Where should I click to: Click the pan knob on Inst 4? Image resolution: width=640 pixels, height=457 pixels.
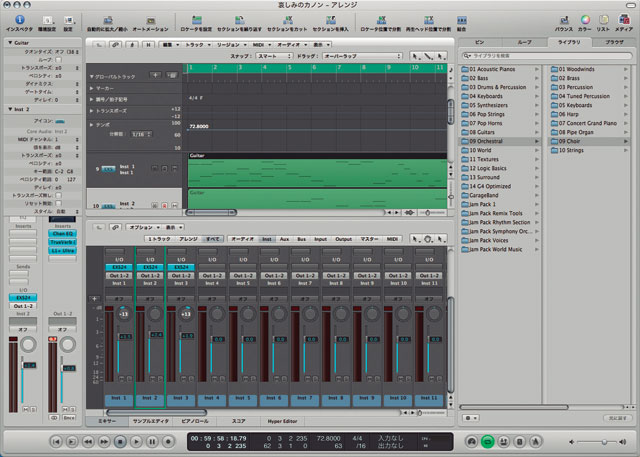[x=217, y=314]
